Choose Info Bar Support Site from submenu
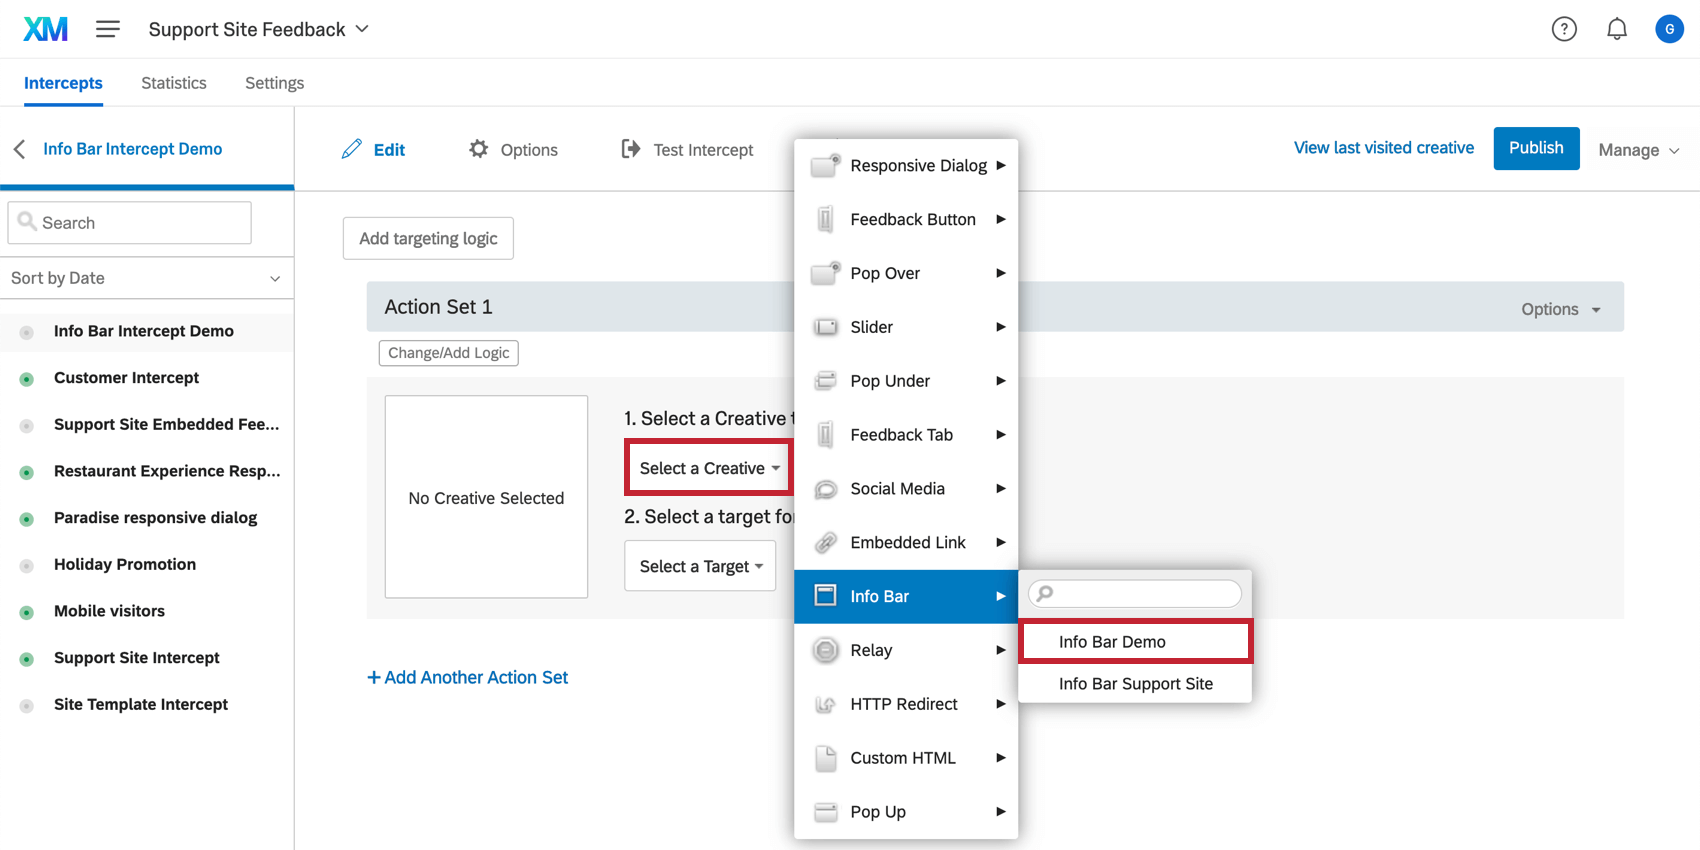 (1135, 684)
